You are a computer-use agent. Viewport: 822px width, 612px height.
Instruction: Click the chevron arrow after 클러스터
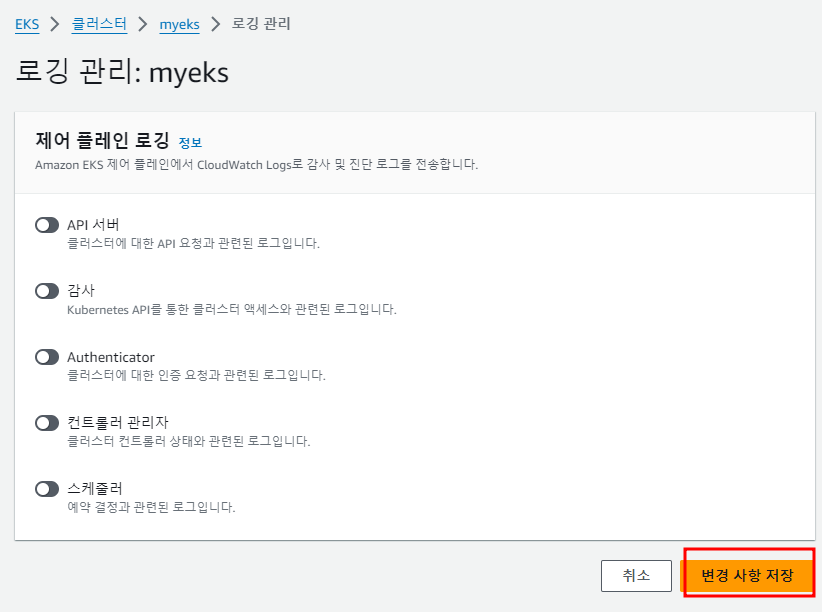click(143, 24)
